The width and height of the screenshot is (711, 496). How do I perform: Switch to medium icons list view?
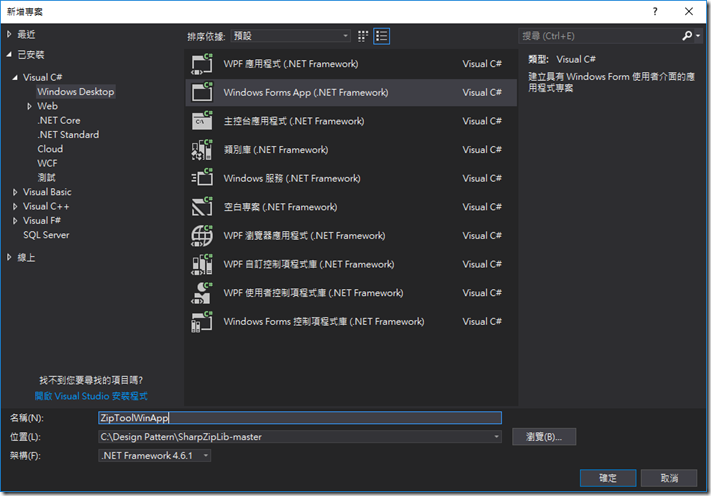click(381, 36)
